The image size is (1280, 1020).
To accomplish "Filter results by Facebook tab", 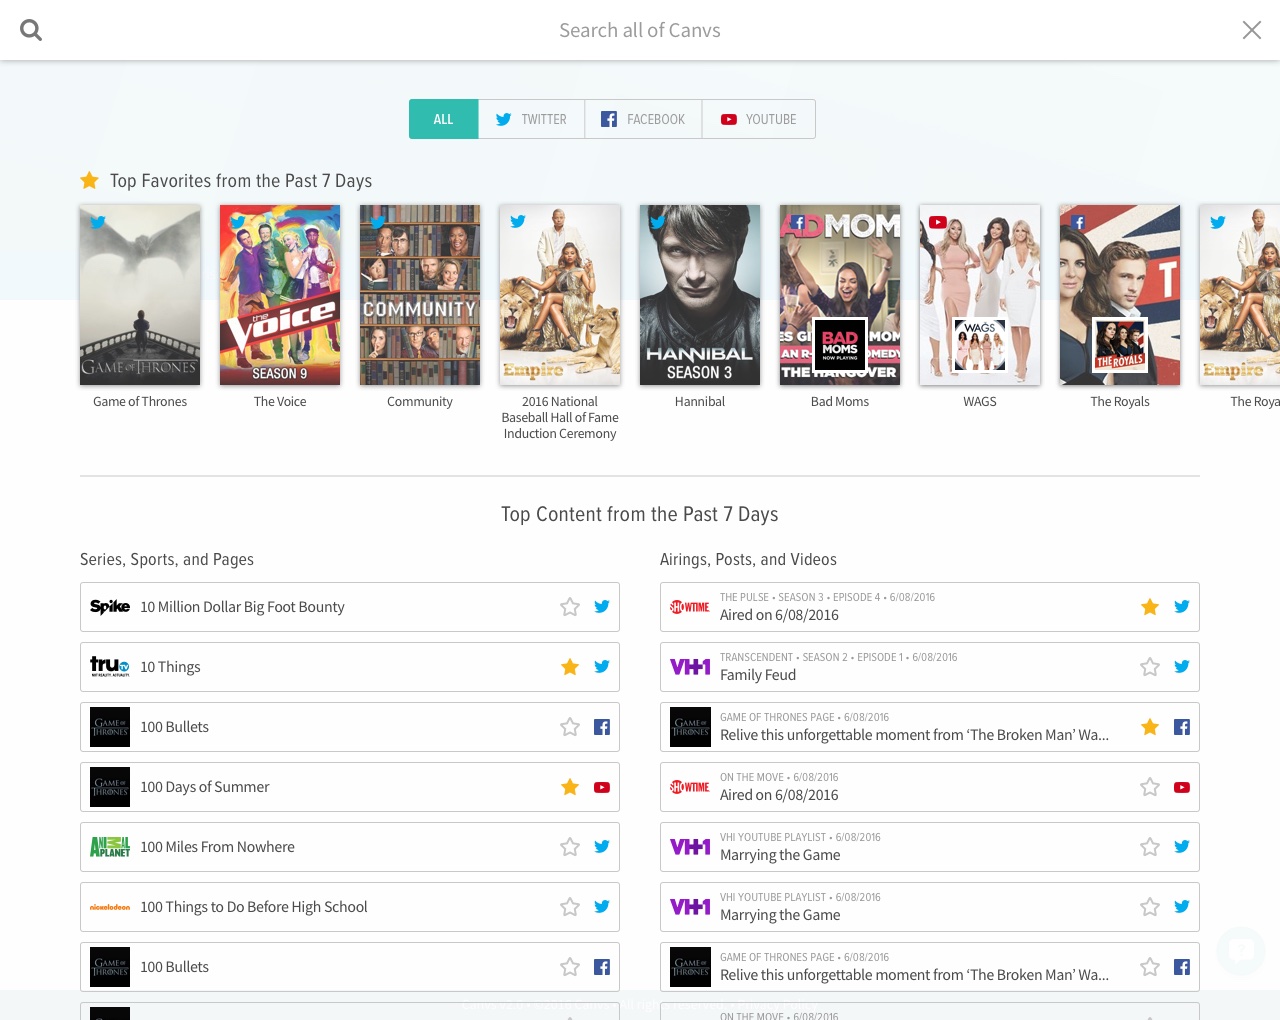I will coord(643,119).
